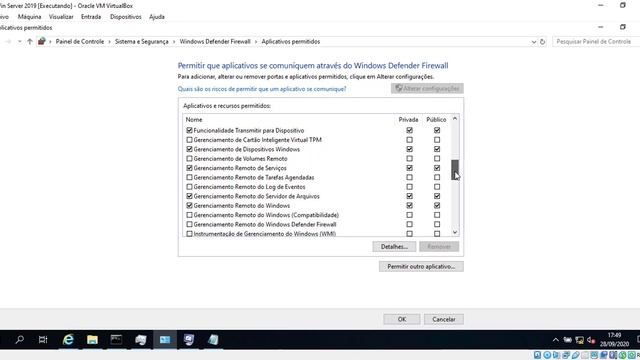Open the Visualizar menu
This screenshot has height=360, width=640.
(x=61, y=17)
